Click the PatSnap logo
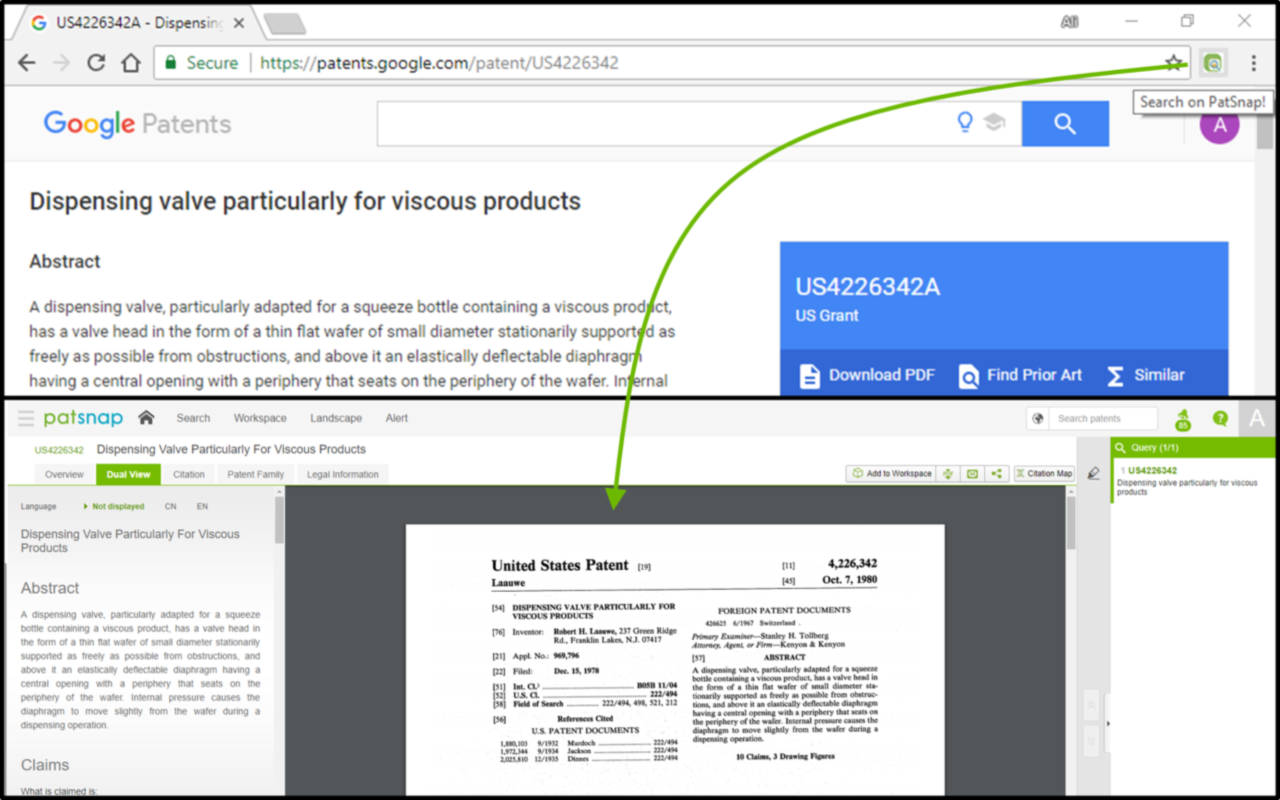Screen dimensions: 1280x800 [83, 418]
